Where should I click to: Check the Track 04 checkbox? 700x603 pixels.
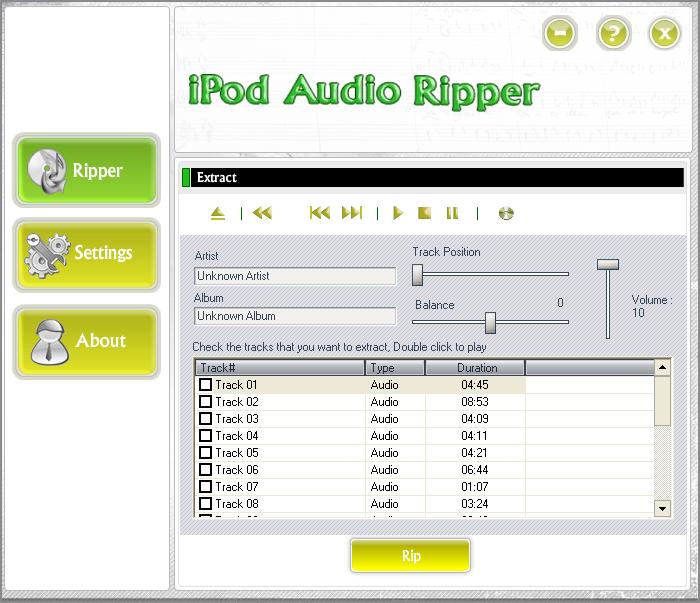click(x=205, y=436)
